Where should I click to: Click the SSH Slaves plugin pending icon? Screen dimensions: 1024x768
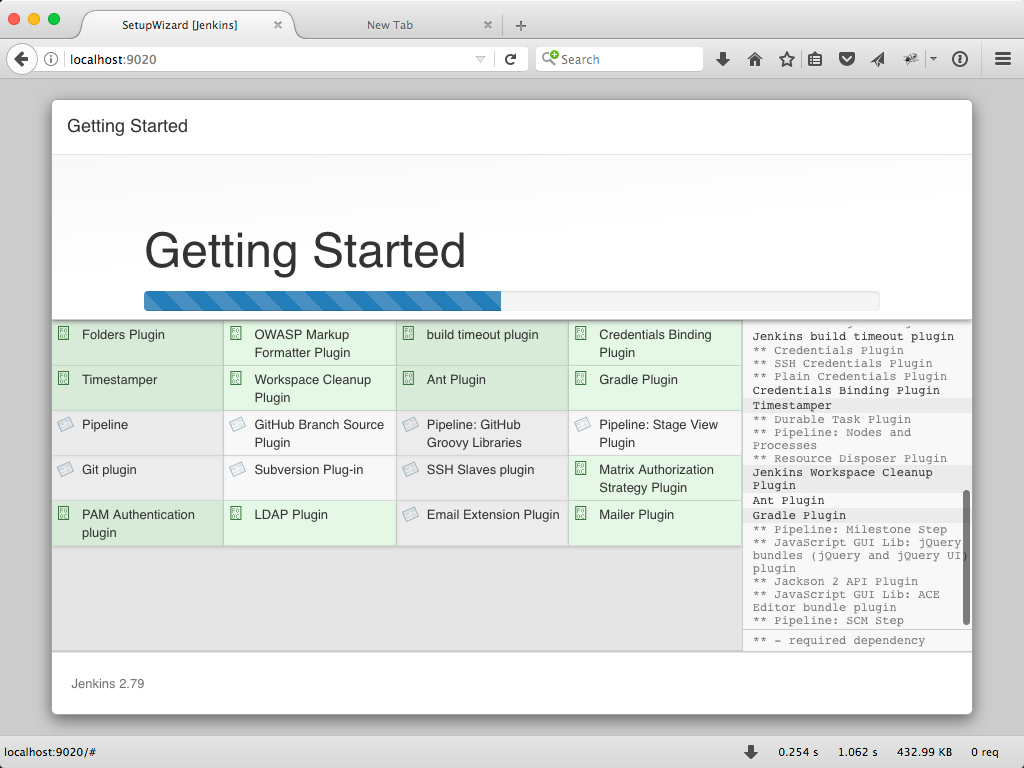409,470
